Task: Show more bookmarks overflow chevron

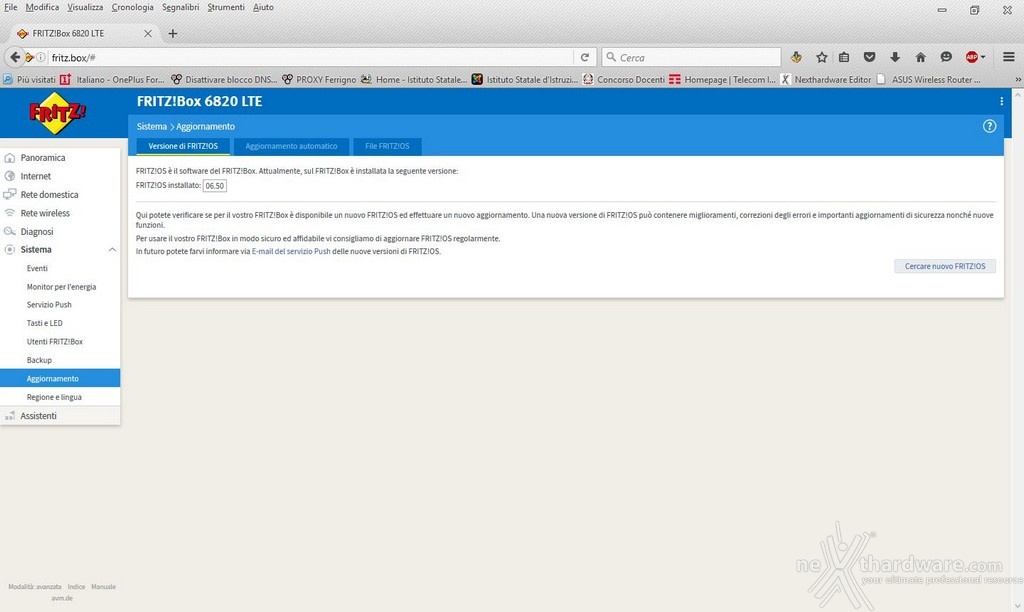Action: [1017, 80]
